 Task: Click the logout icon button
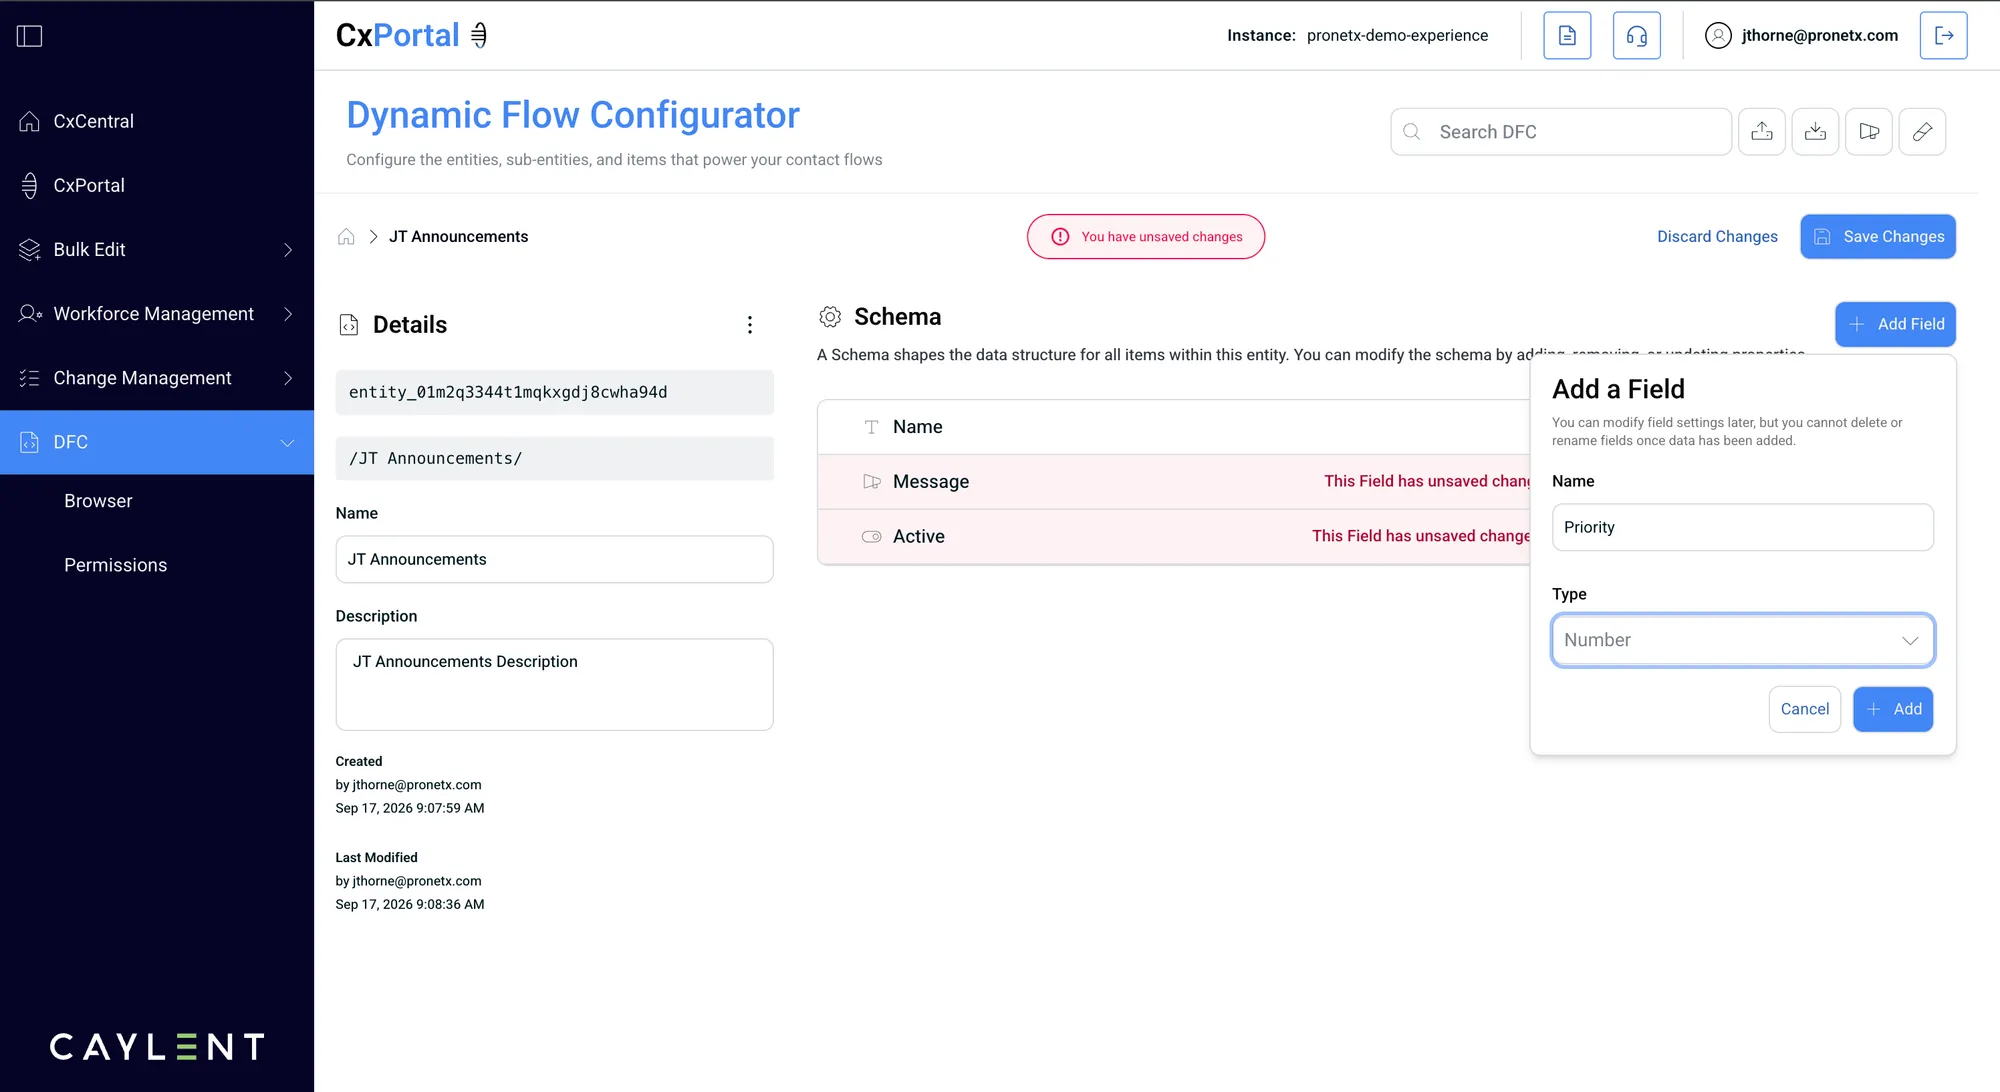pos(1943,36)
